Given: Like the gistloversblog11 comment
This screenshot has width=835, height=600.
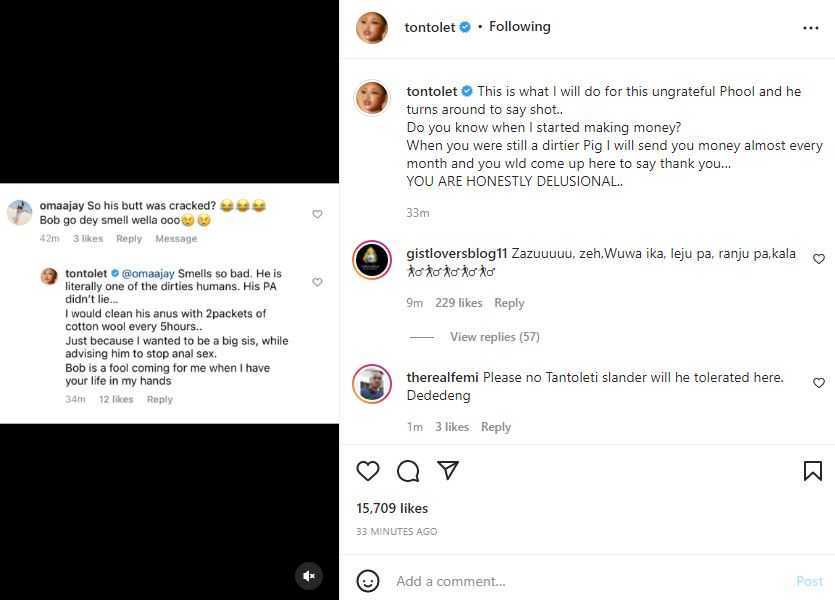Looking at the screenshot, I should (x=818, y=259).
